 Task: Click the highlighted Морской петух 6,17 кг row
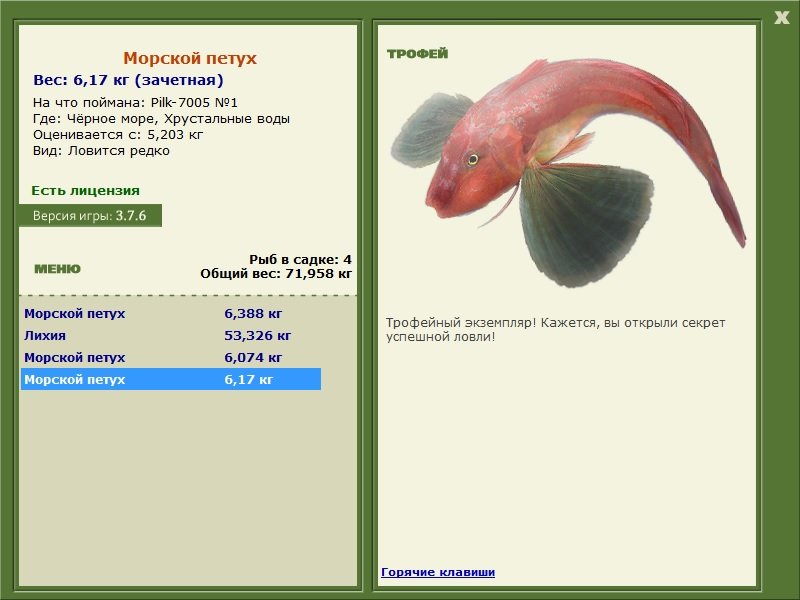click(x=170, y=379)
